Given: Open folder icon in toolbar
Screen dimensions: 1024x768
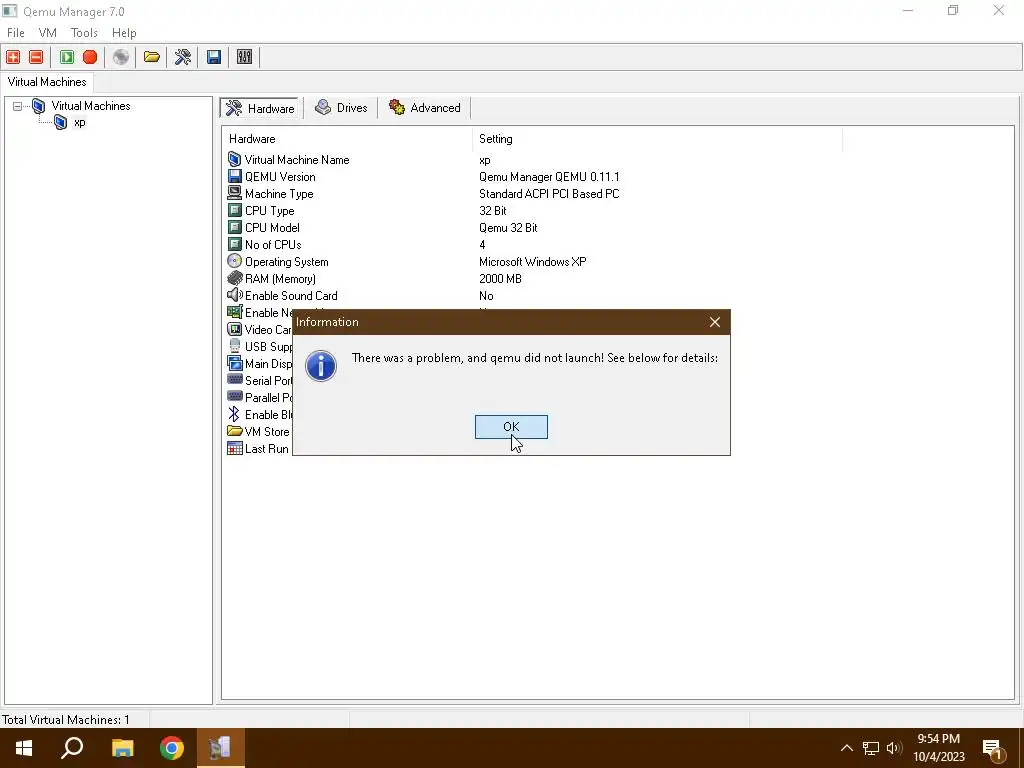Looking at the screenshot, I should (152, 57).
